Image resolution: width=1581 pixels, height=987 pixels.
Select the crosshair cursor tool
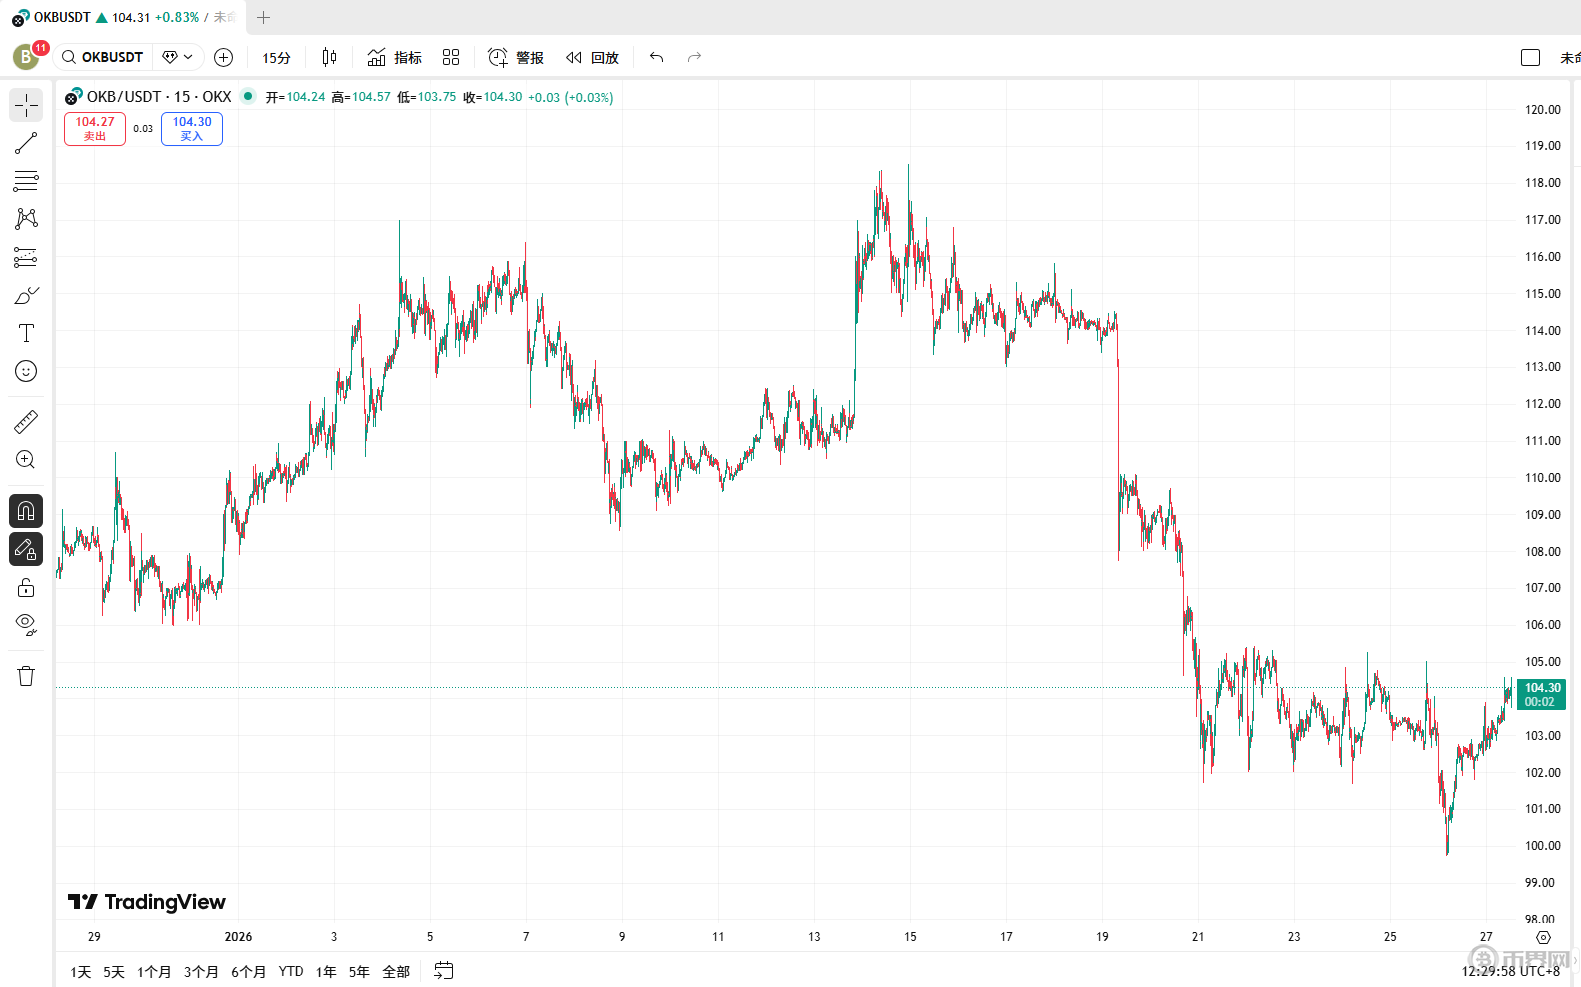tap(26, 105)
